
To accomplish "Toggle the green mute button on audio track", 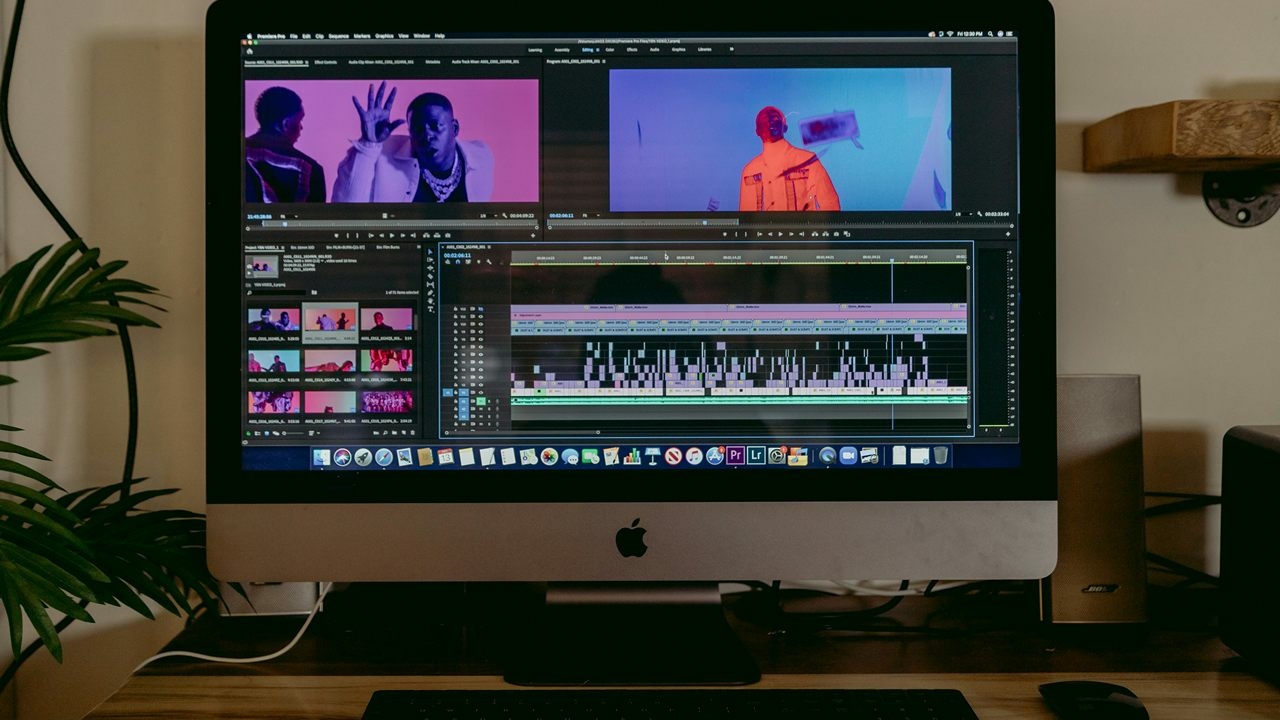I will pos(480,401).
